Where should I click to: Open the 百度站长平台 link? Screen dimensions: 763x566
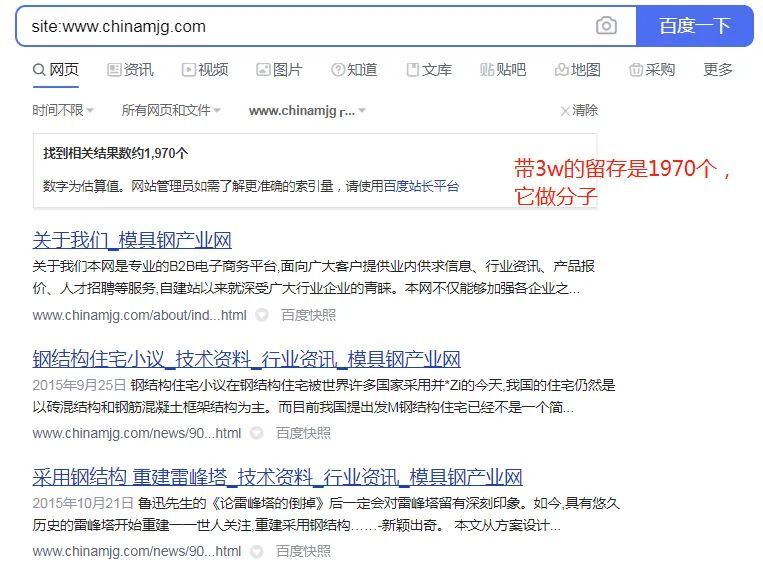[x=421, y=186]
